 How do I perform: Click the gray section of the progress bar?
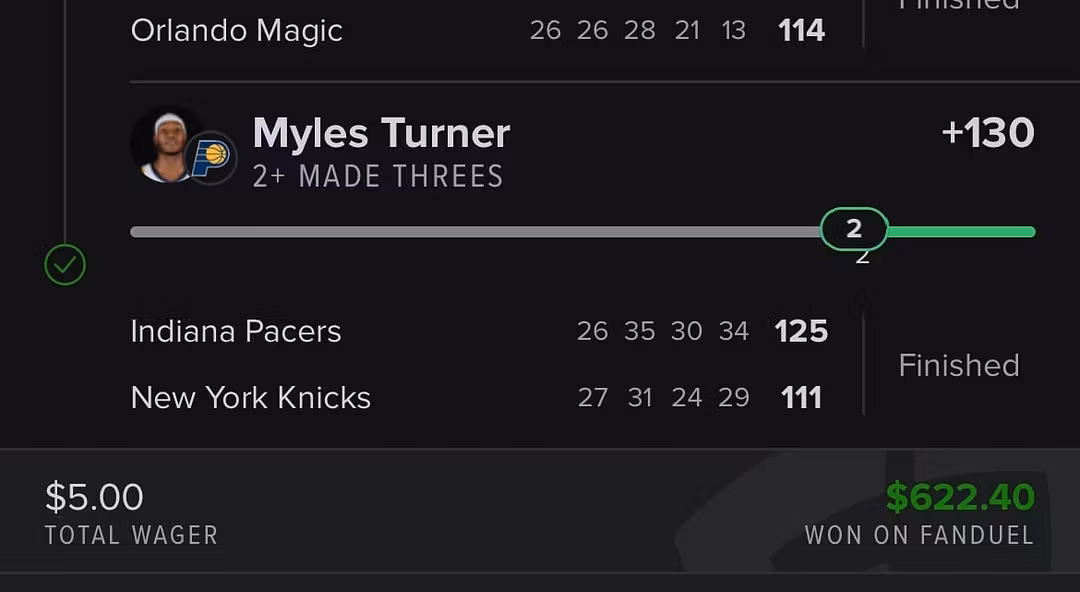click(470, 232)
